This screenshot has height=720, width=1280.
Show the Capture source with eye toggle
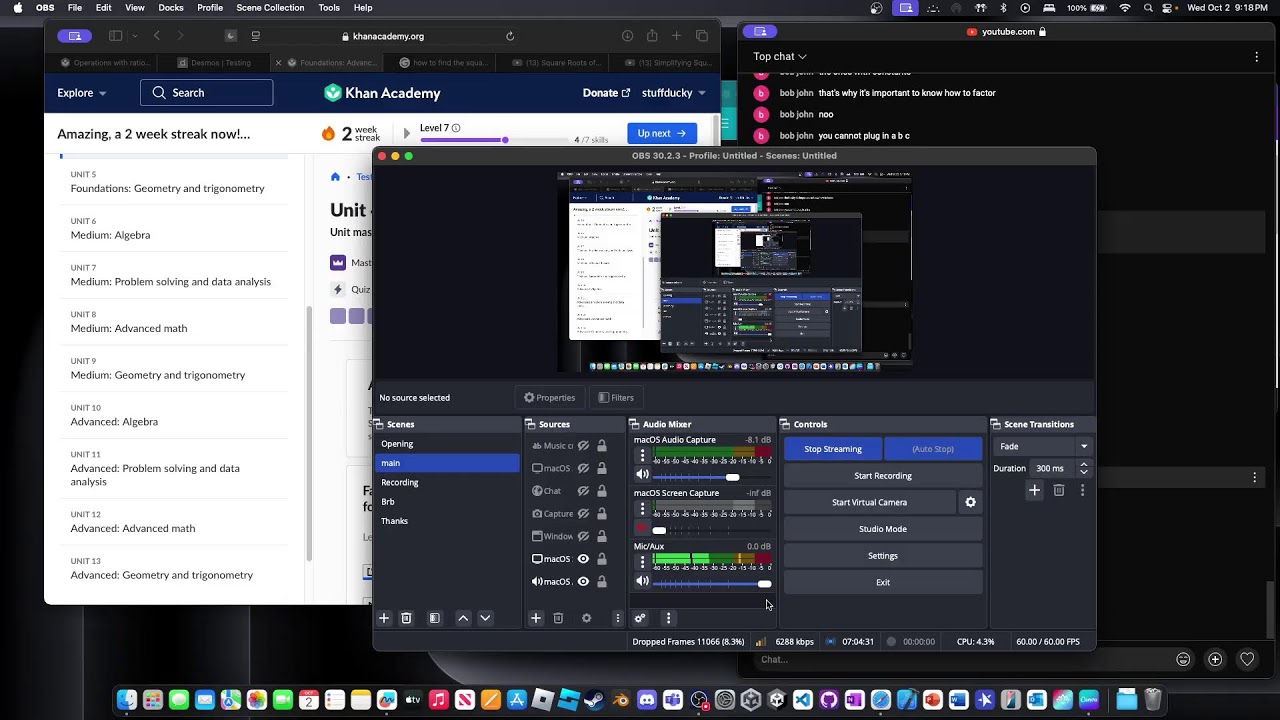coord(583,514)
